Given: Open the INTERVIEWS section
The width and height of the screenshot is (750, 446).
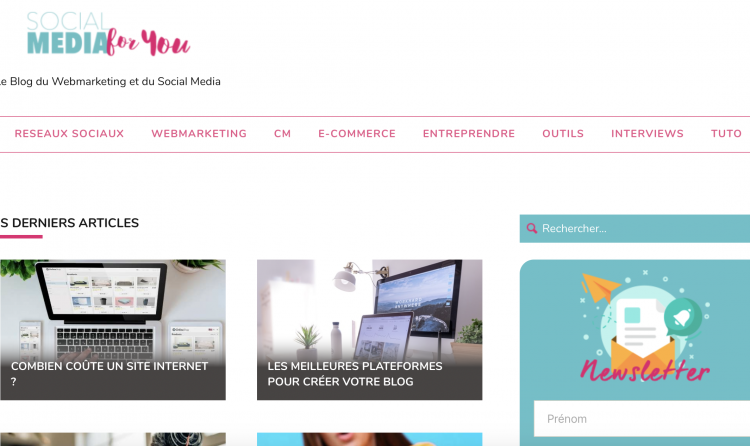Looking at the screenshot, I should tap(647, 134).
